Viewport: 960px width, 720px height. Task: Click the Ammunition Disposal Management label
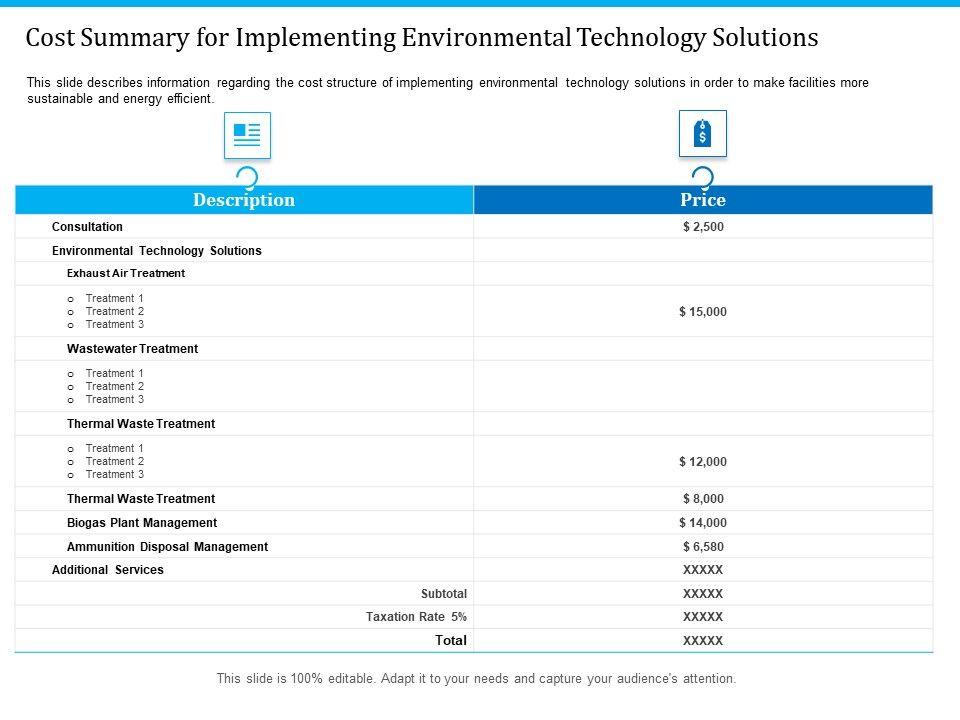pyautogui.click(x=167, y=547)
